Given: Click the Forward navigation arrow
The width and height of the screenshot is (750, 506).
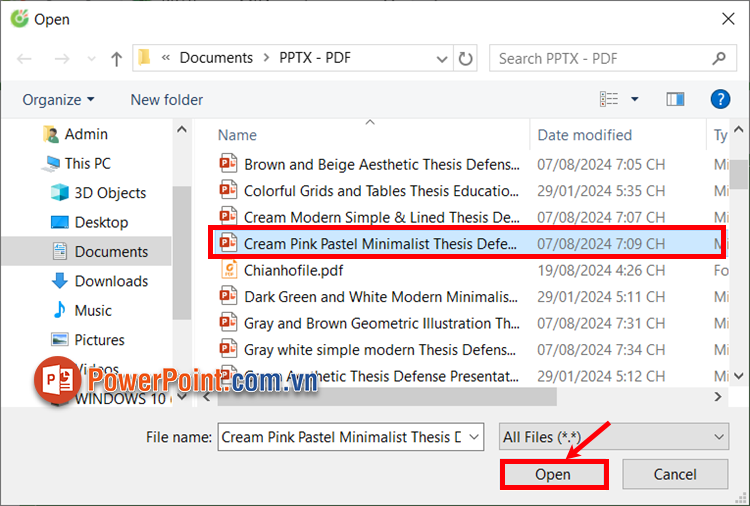Looking at the screenshot, I should point(62,59).
